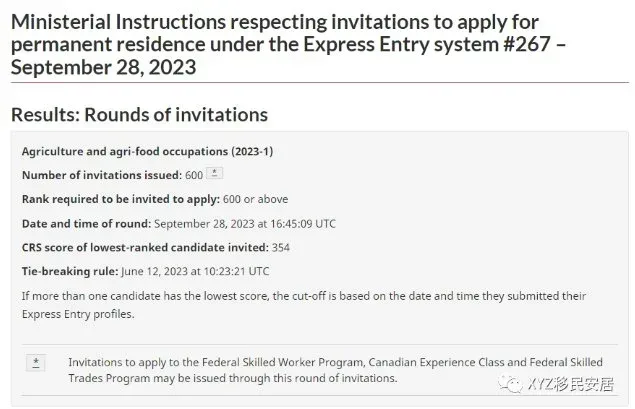Viewport: 635px width, 409px height.
Task: Select the "Results: Rounds of invitations" heading
Action: click(x=139, y=115)
